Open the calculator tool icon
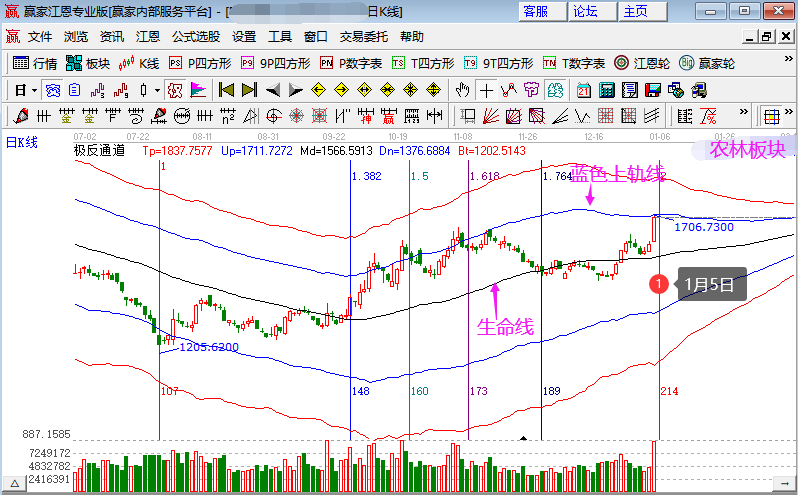The height and width of the screenshot is (495, 798). 606,91
